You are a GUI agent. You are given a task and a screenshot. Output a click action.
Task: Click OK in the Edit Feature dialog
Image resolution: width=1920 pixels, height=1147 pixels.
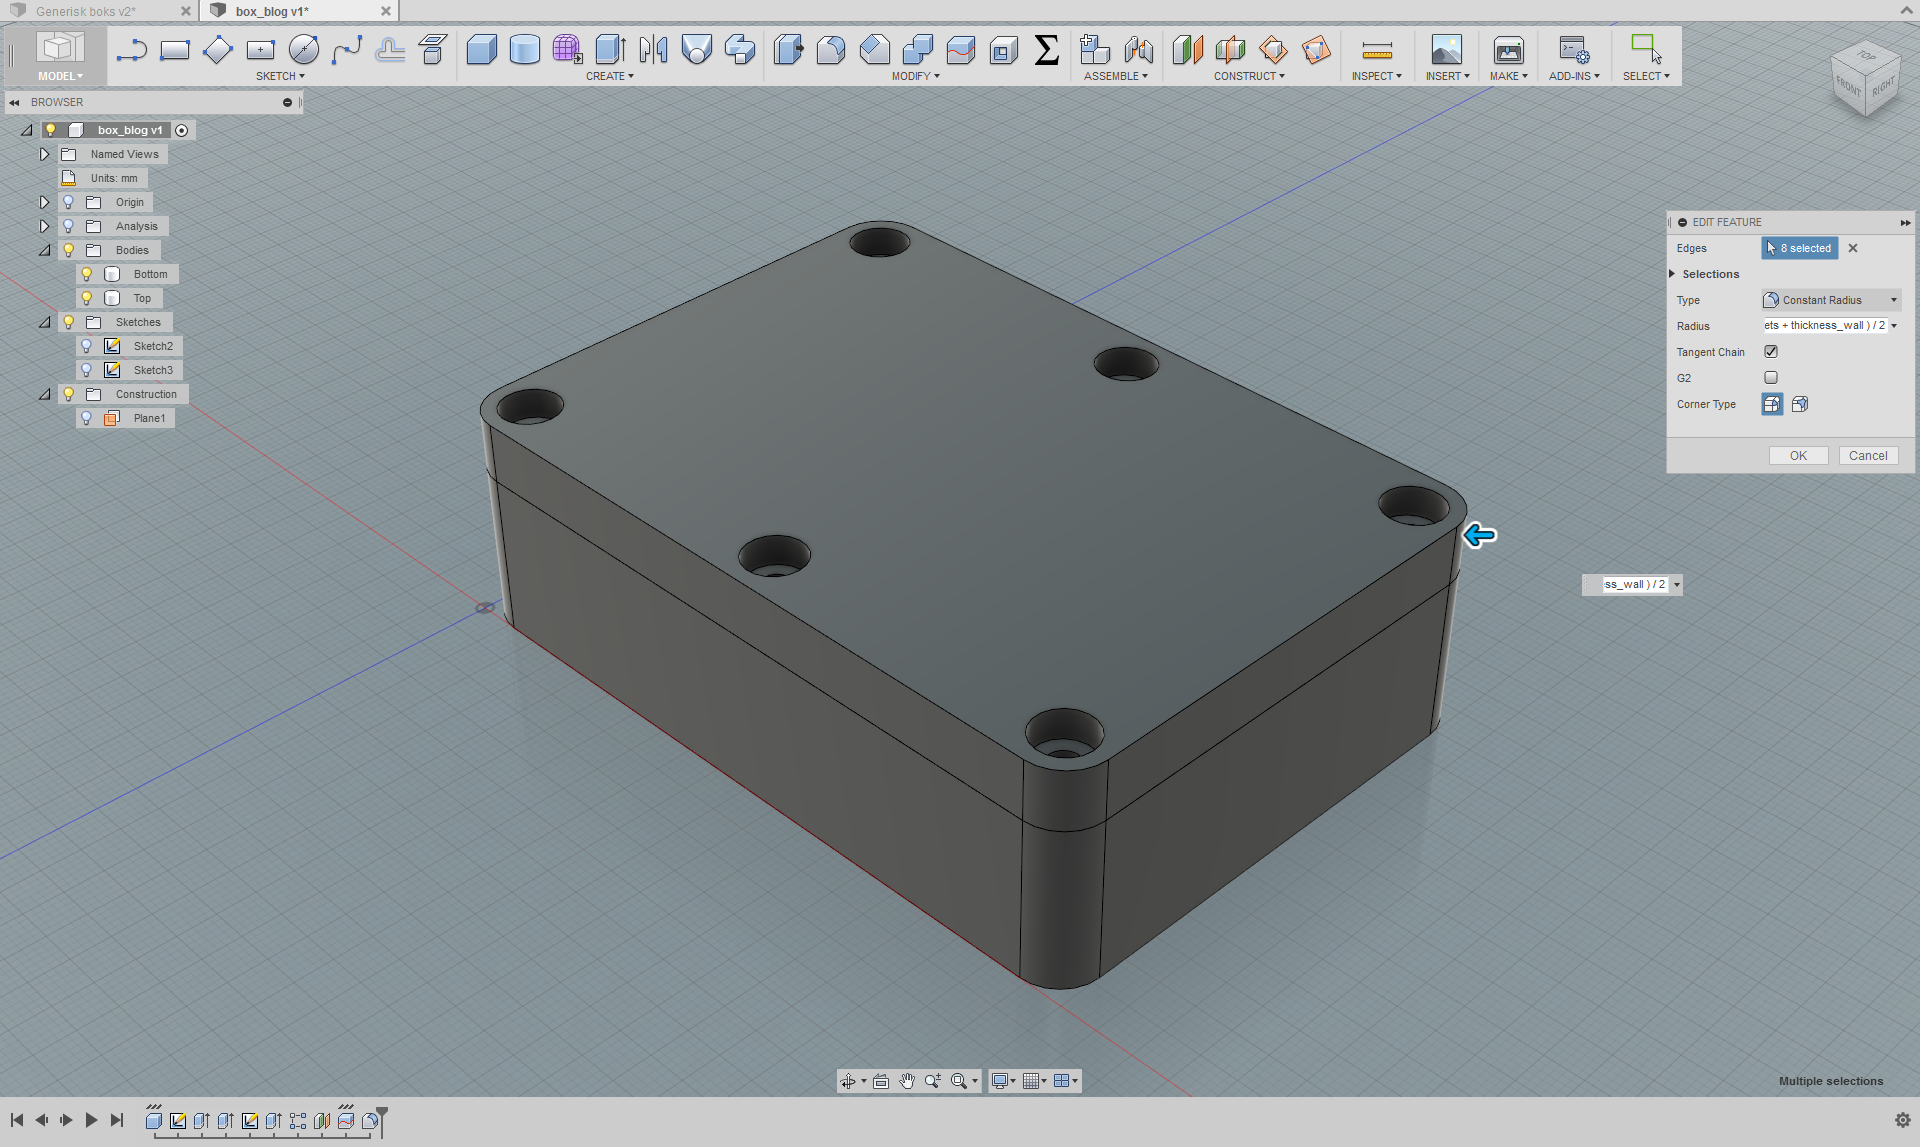1798,456
